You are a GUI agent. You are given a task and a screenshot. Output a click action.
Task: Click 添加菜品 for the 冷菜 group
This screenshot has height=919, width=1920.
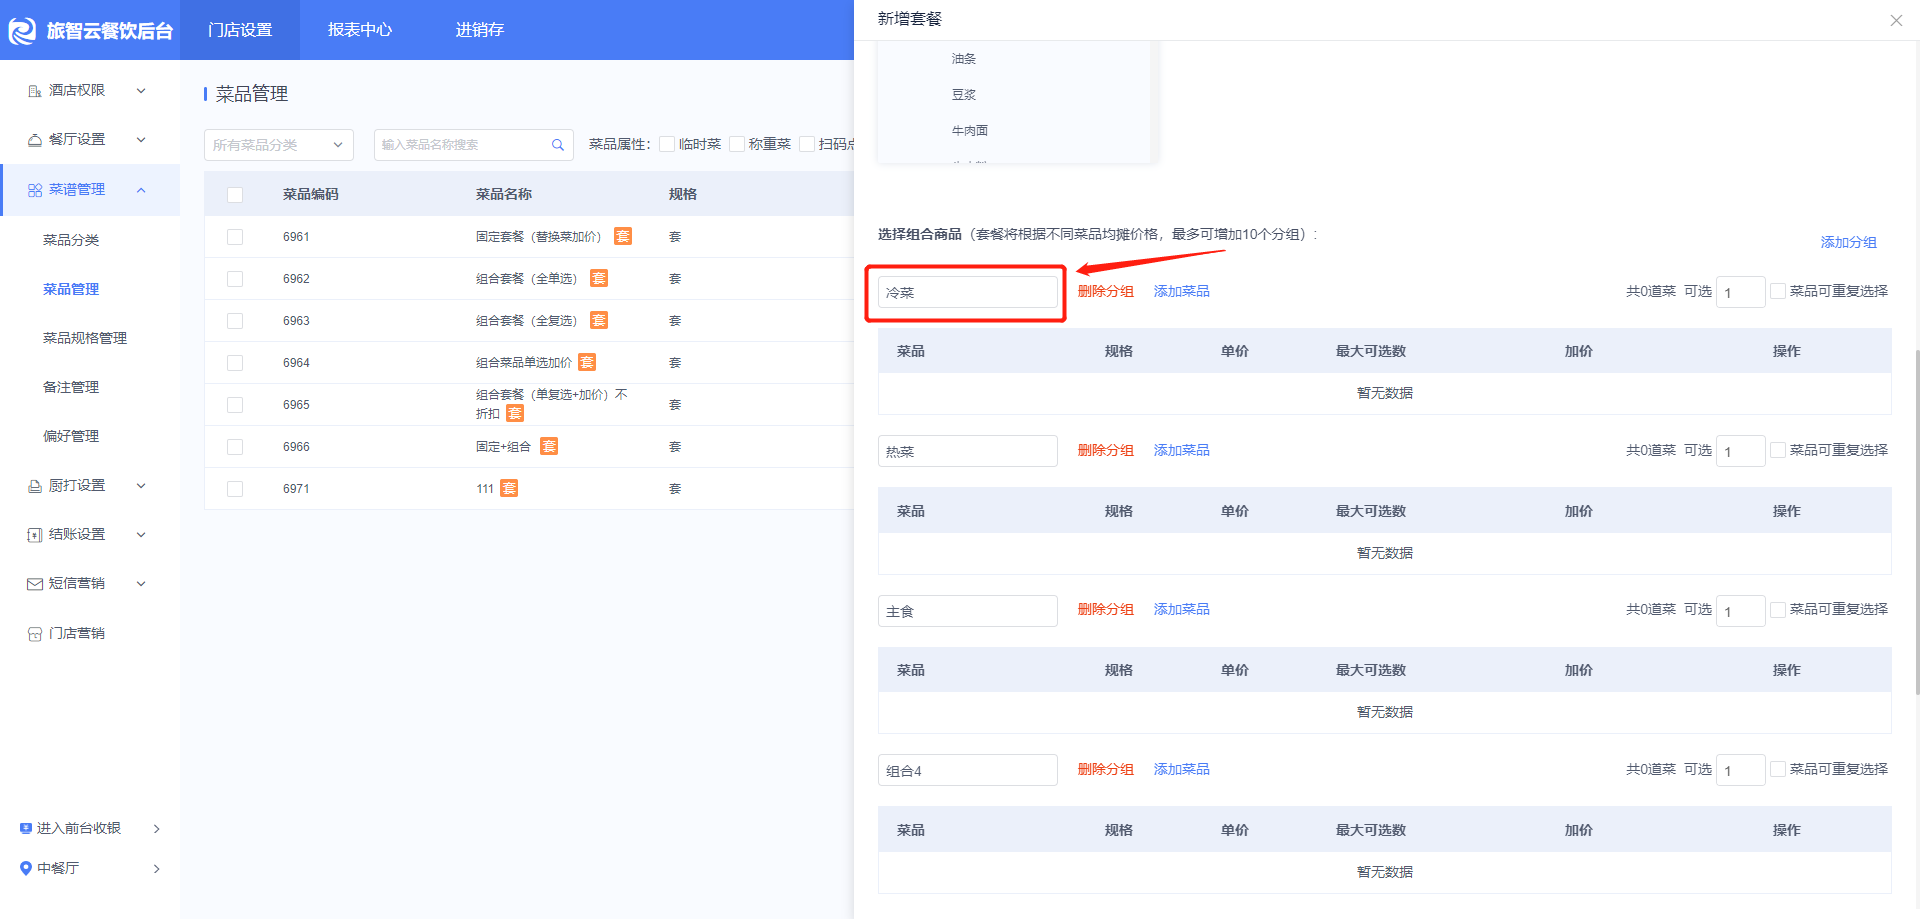point(1181,291)
